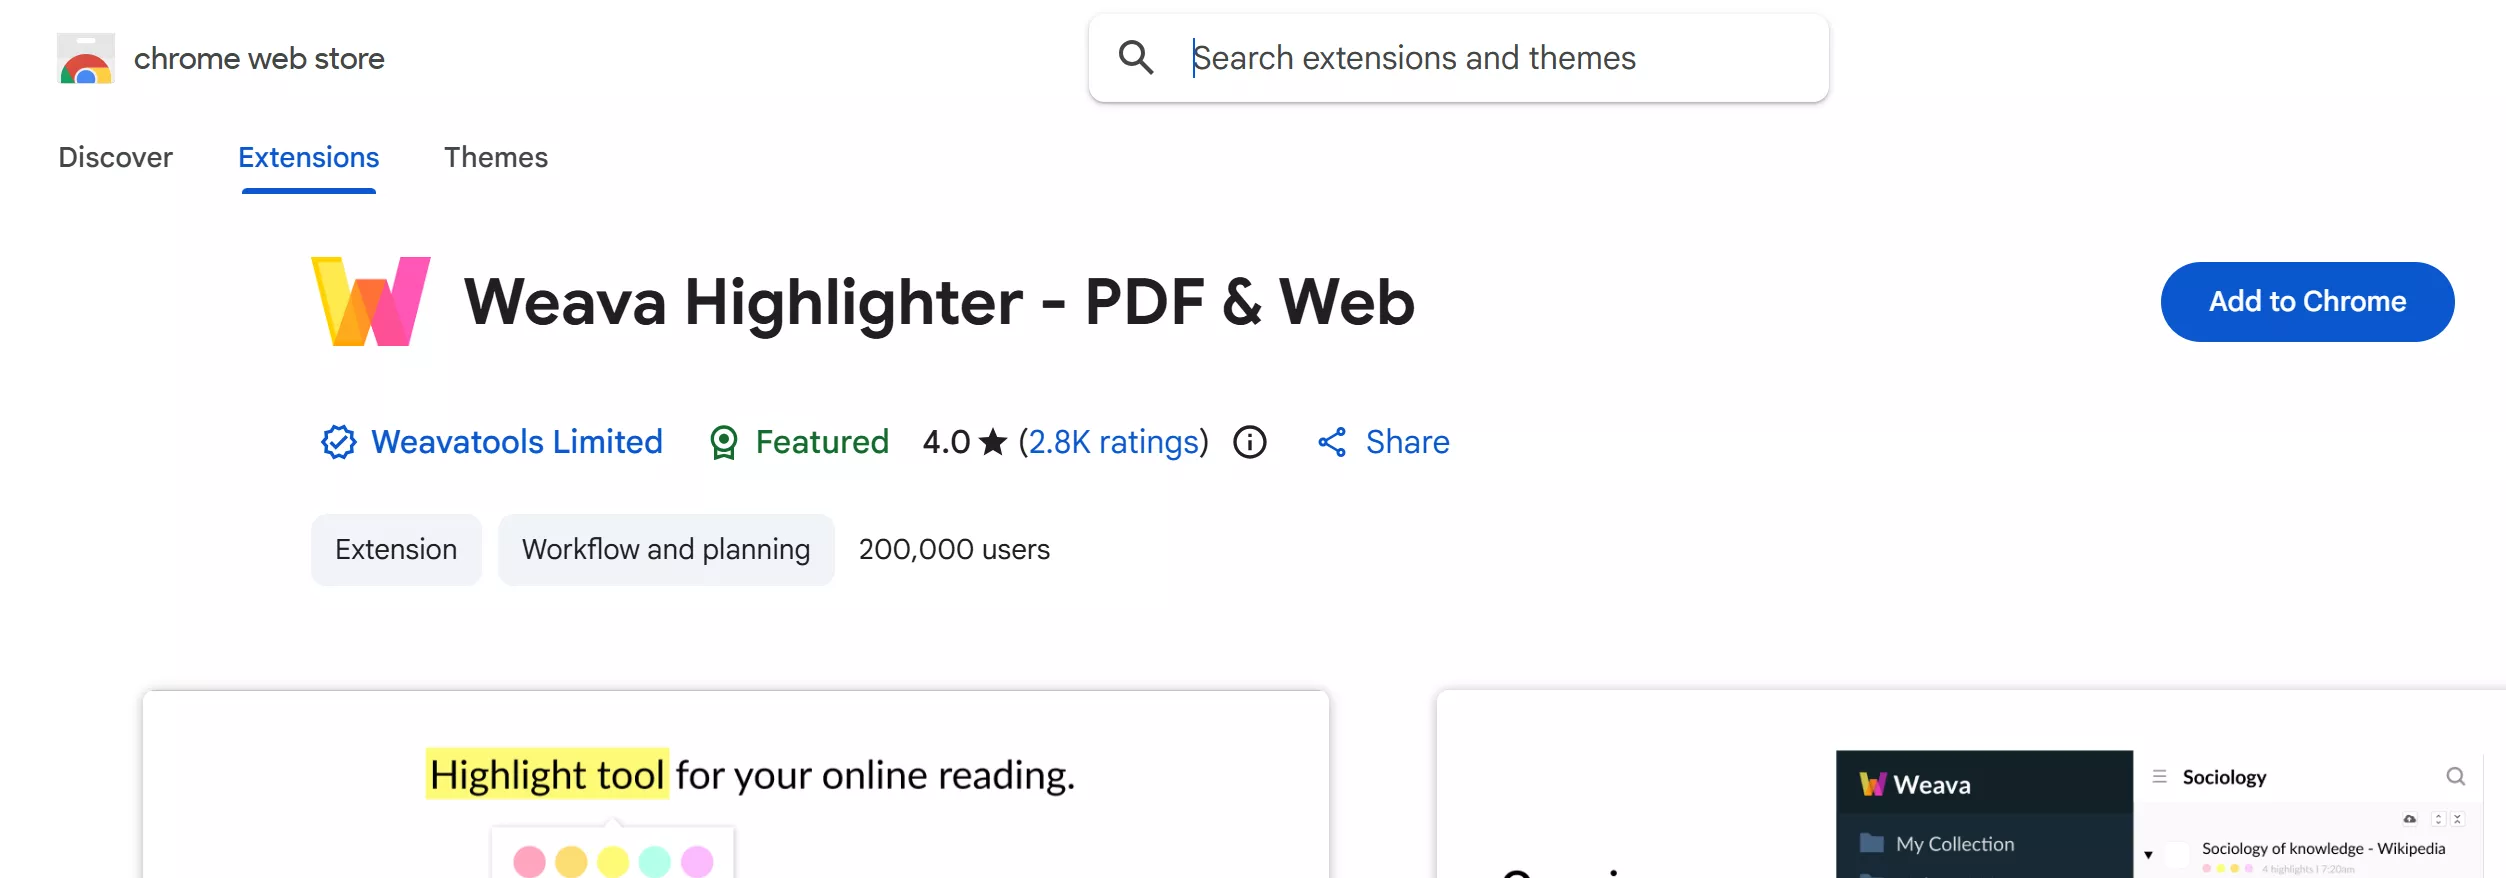
Task: Select the orange highlight color dot
Action: point(571,861)
